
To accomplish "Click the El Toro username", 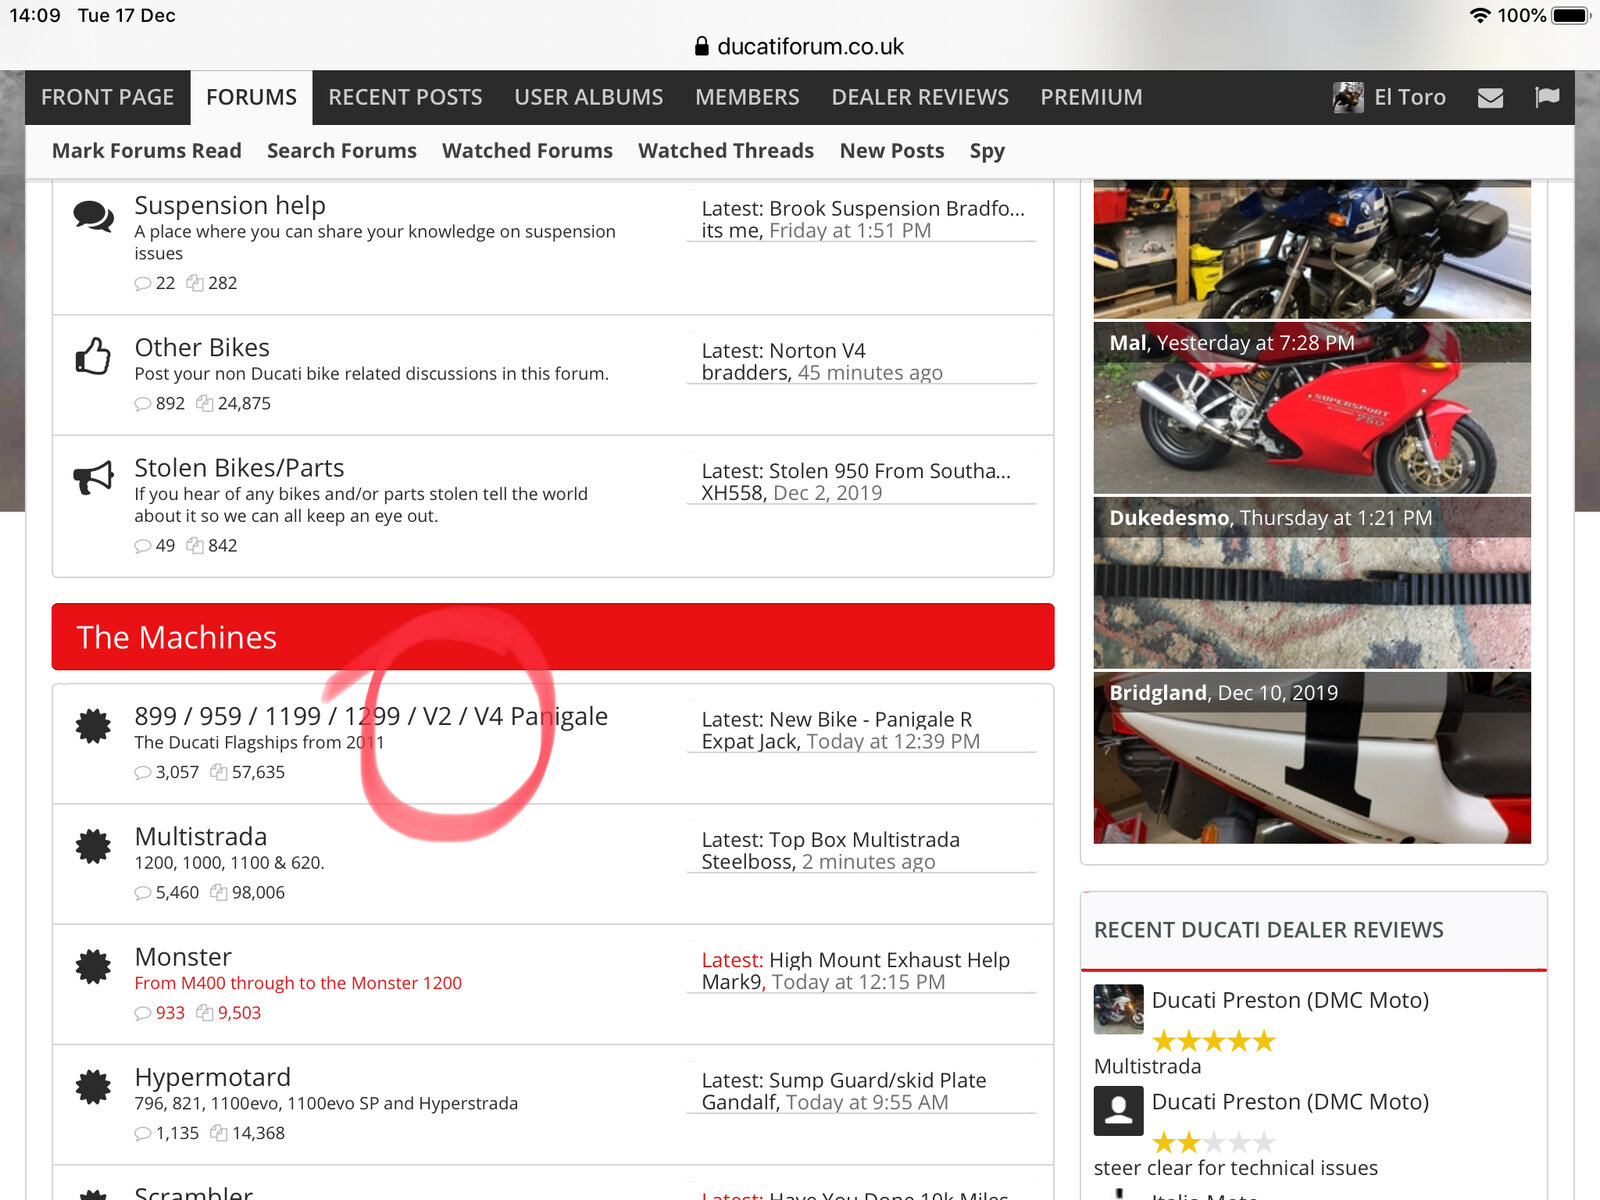I will point(1410,97).
